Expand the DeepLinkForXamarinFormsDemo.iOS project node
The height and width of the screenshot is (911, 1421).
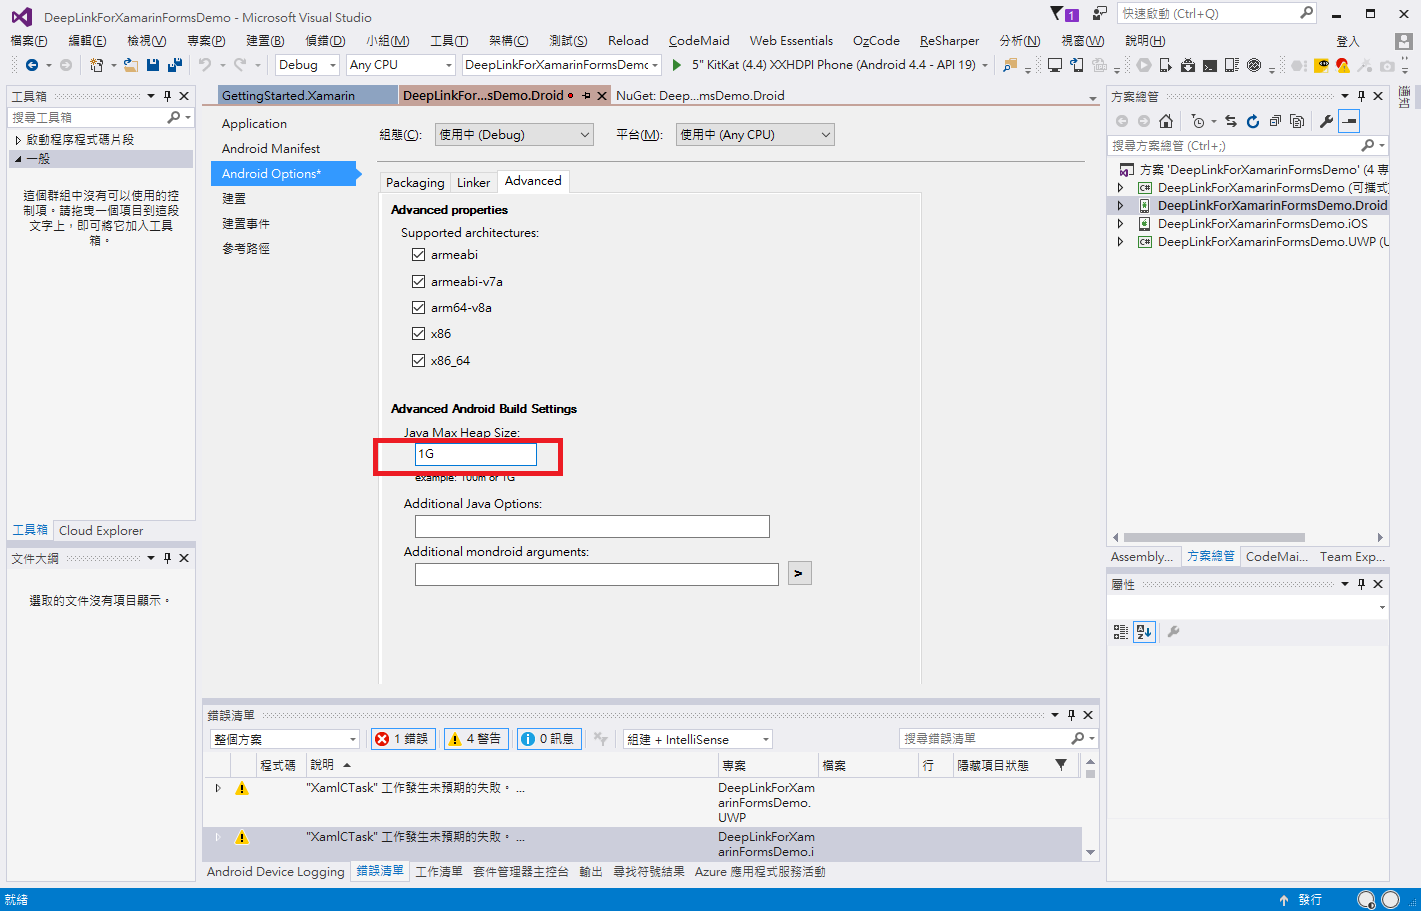[x=1120, y=224]
